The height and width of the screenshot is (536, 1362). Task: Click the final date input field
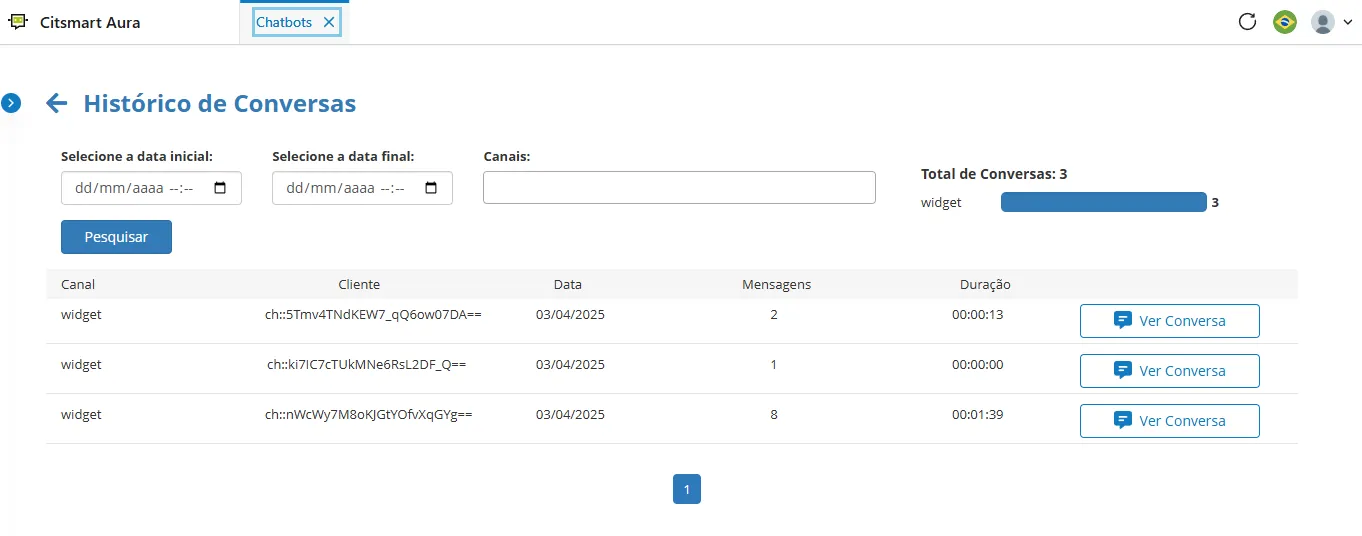coord(362,188)
